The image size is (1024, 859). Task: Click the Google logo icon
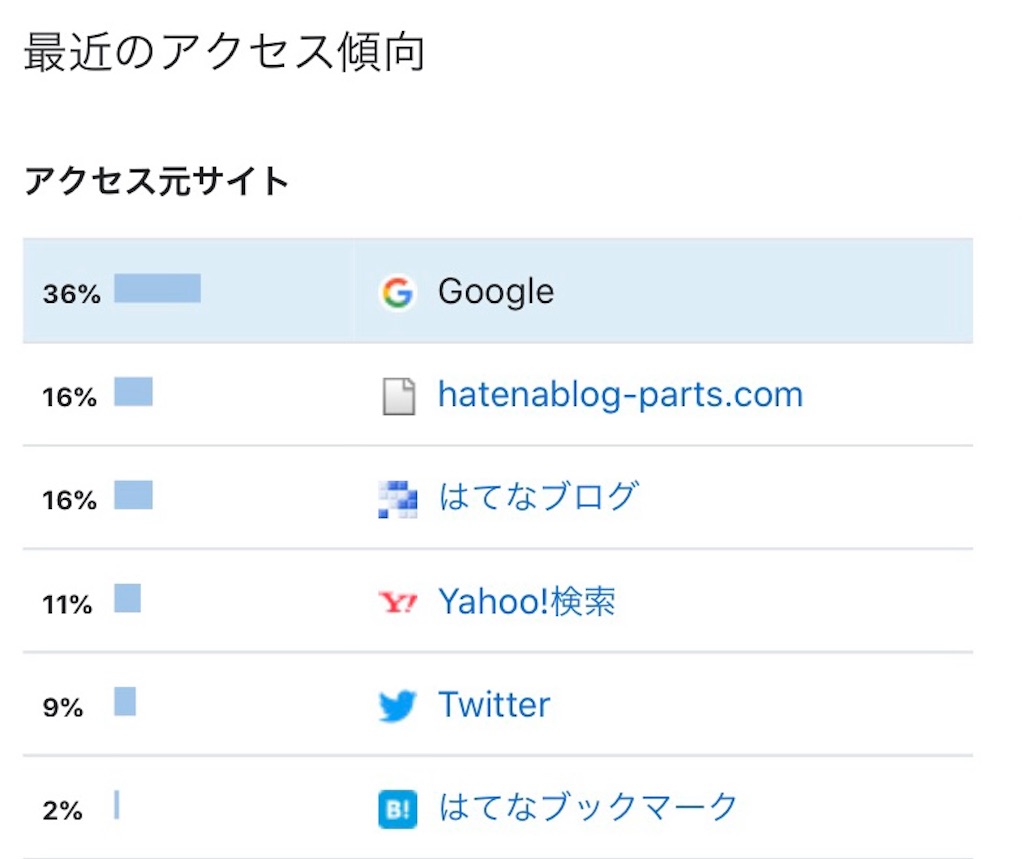tap(397, 293)
